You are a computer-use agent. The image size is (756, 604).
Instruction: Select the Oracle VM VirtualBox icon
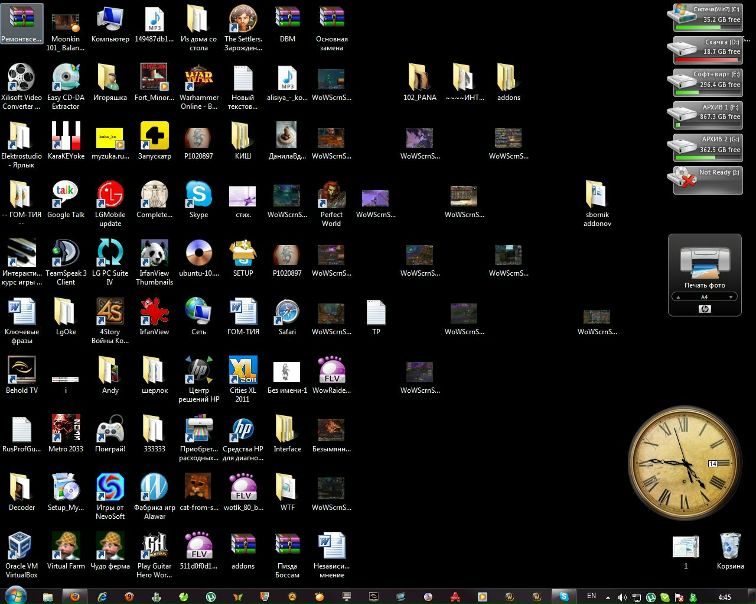pyautogui.click(x=20, y=545)
